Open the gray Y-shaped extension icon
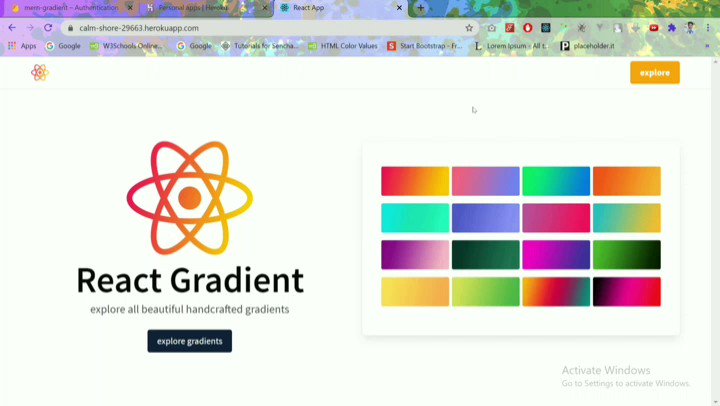Image resolution: width=720 pixels, height=406 pixels. coord(600,28)
